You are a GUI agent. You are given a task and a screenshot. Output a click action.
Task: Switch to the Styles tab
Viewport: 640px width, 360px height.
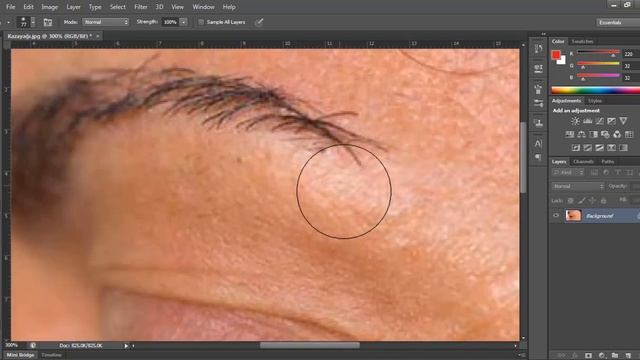point(595,101)
